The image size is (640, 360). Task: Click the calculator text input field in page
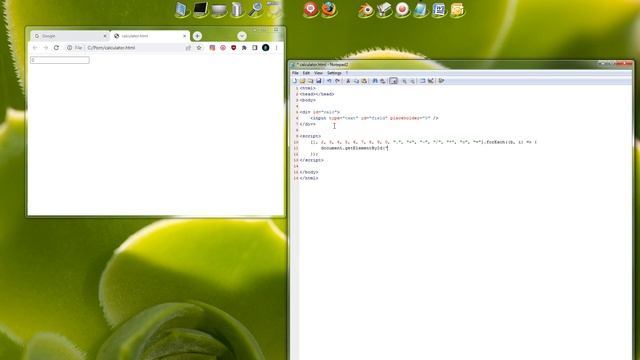[x=60, y=60]
